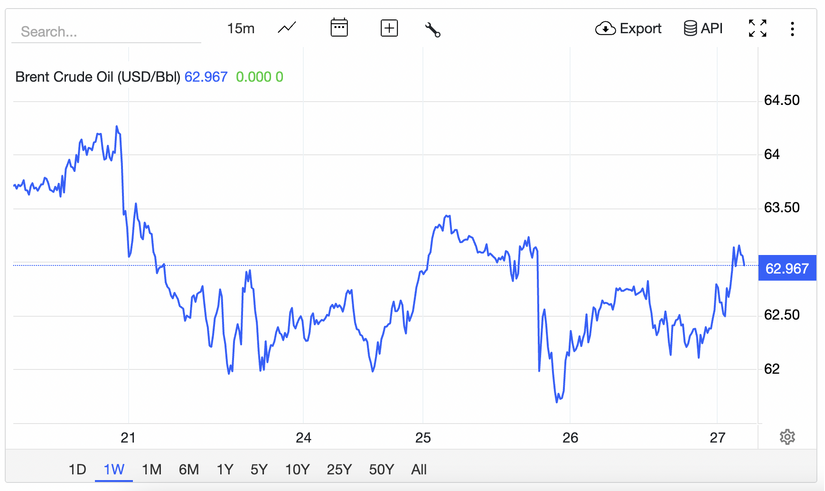The image size is (825, 491).
Task: Switch to the 10Y range
Action: 297,469
